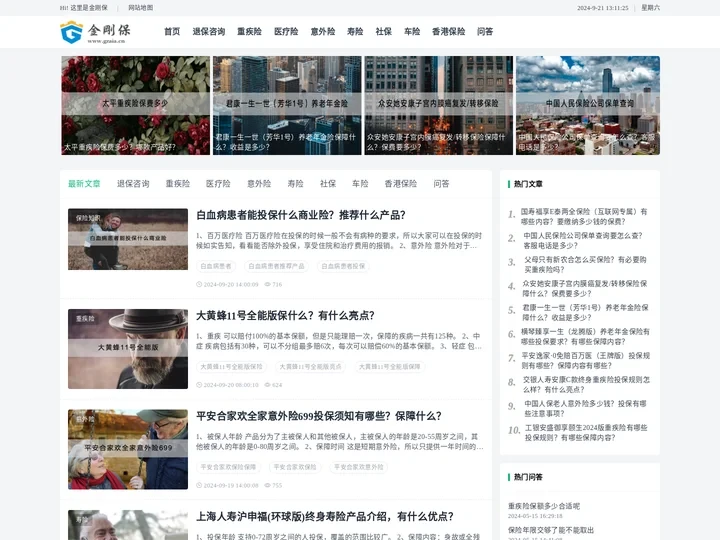Open hot article 5 君康一生一世养老年金险
The height and width of the screenshot is (540, 720).
pyautogui.click(x=585, y=312)
